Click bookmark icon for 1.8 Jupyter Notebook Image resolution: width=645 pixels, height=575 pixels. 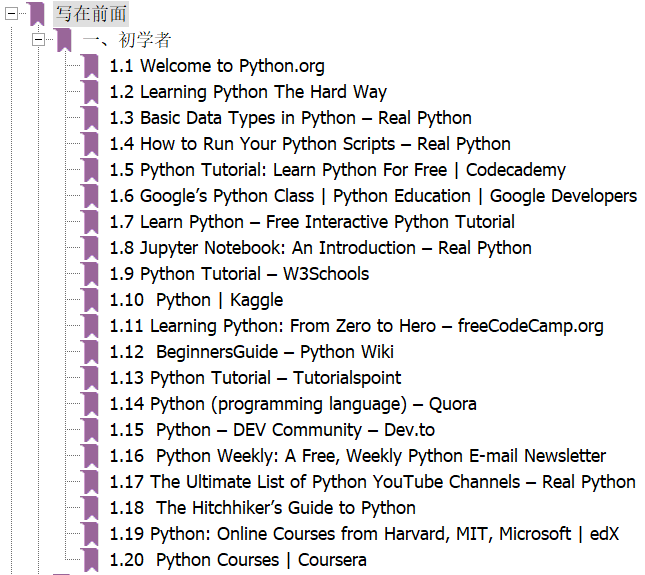point(91,248)
